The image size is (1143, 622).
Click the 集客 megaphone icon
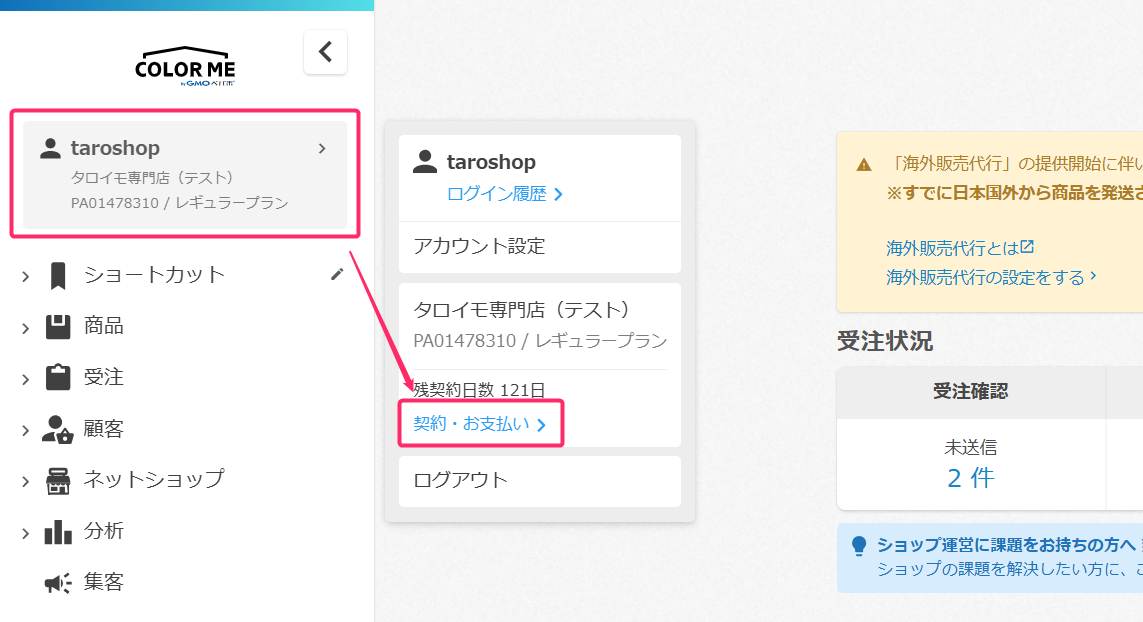point(58,582)
